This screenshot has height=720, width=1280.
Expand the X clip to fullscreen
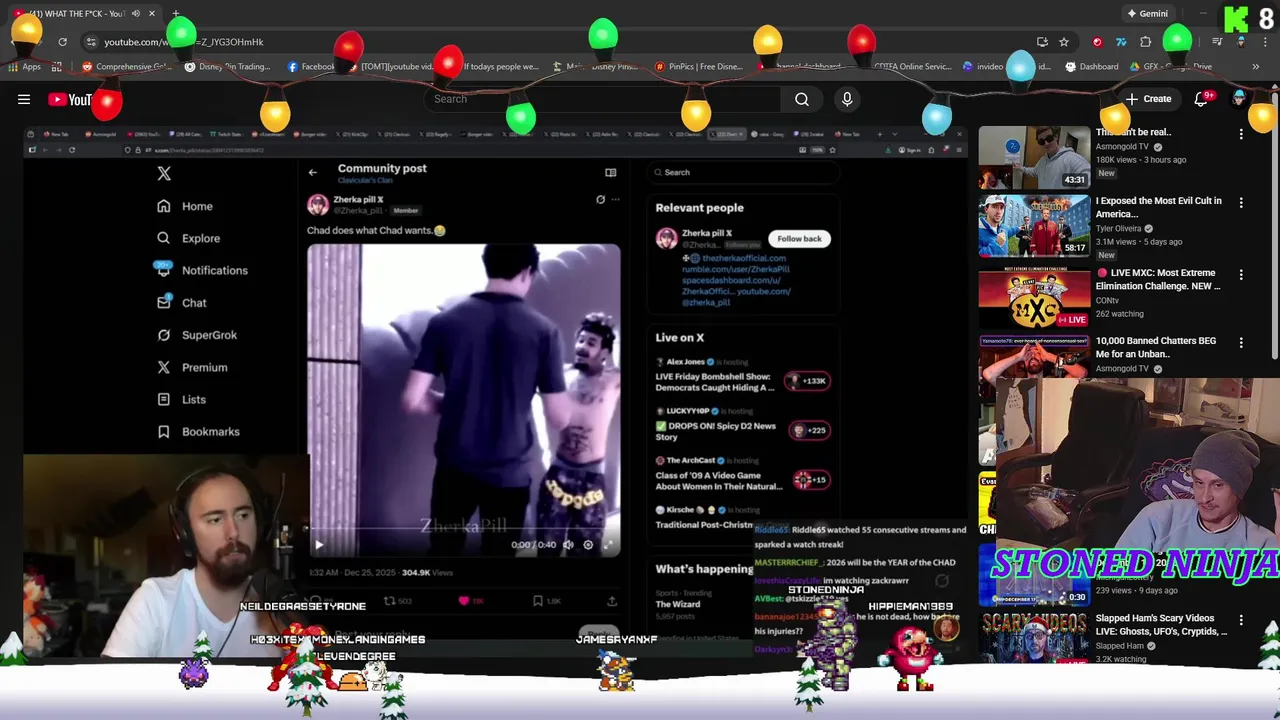pyautogui.click(x=608, y=545)
